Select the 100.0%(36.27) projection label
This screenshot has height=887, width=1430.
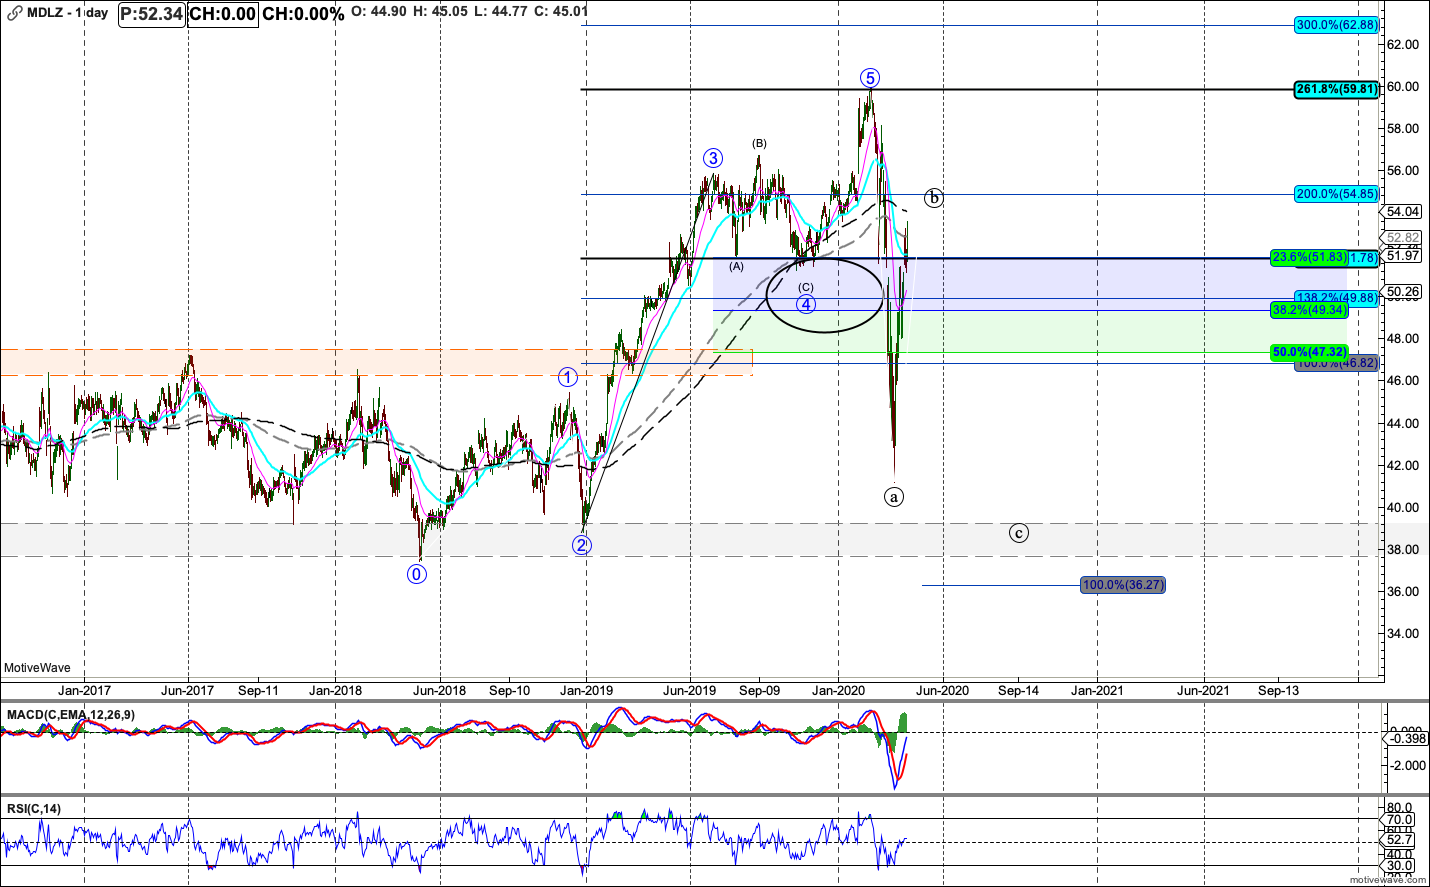pos(1124,585)
